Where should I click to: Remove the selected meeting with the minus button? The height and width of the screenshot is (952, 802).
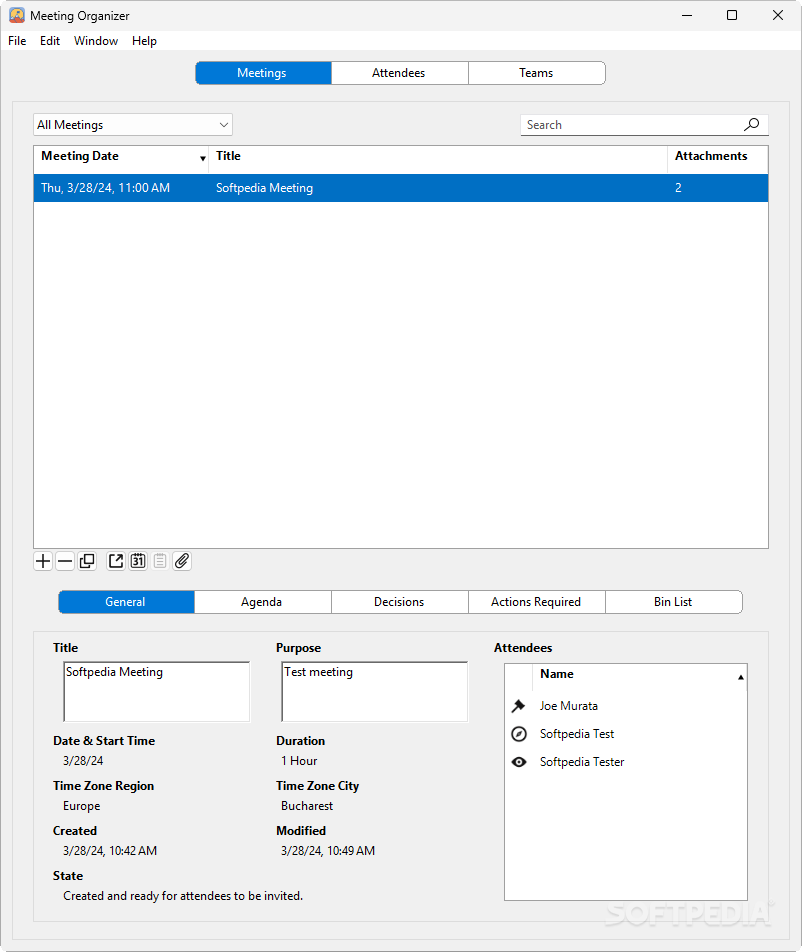pyautogui.click(x=65, y=561)
